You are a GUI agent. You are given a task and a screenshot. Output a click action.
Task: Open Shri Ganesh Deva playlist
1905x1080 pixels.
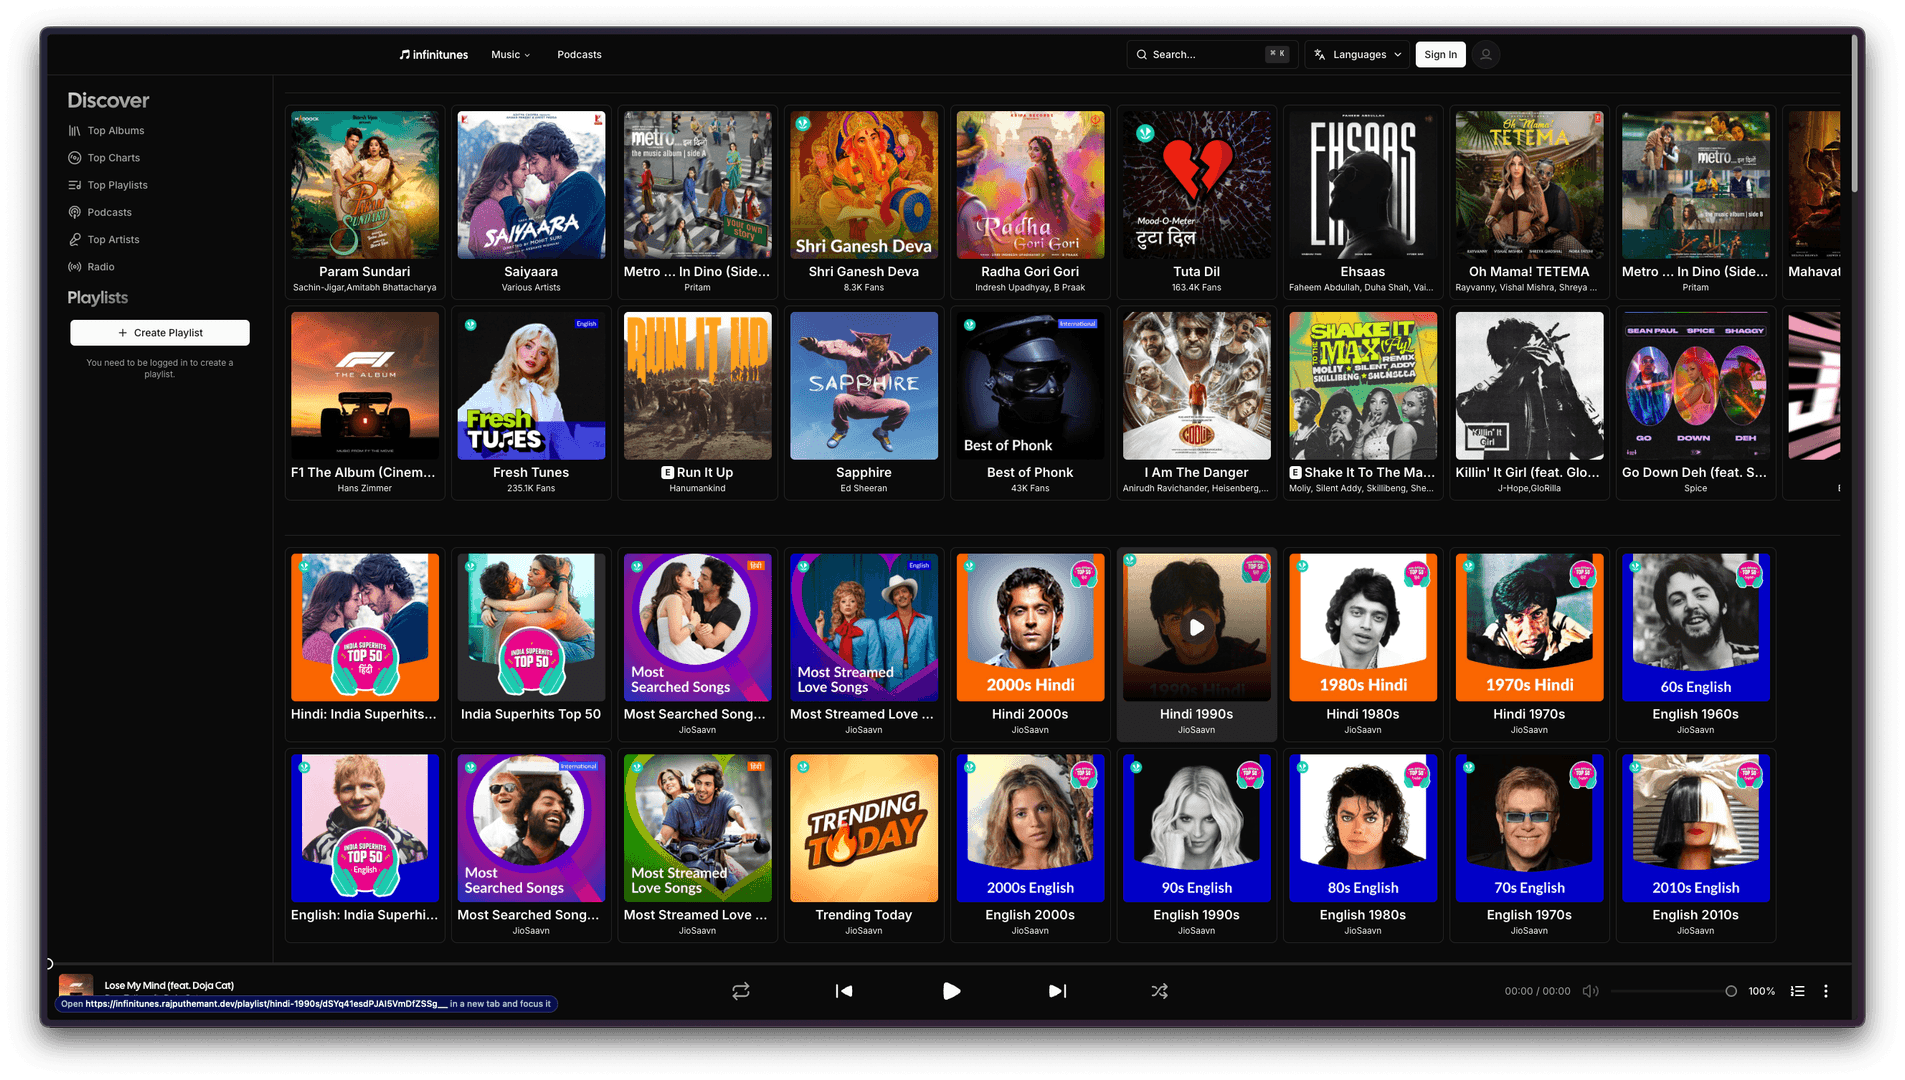[864, 185]
